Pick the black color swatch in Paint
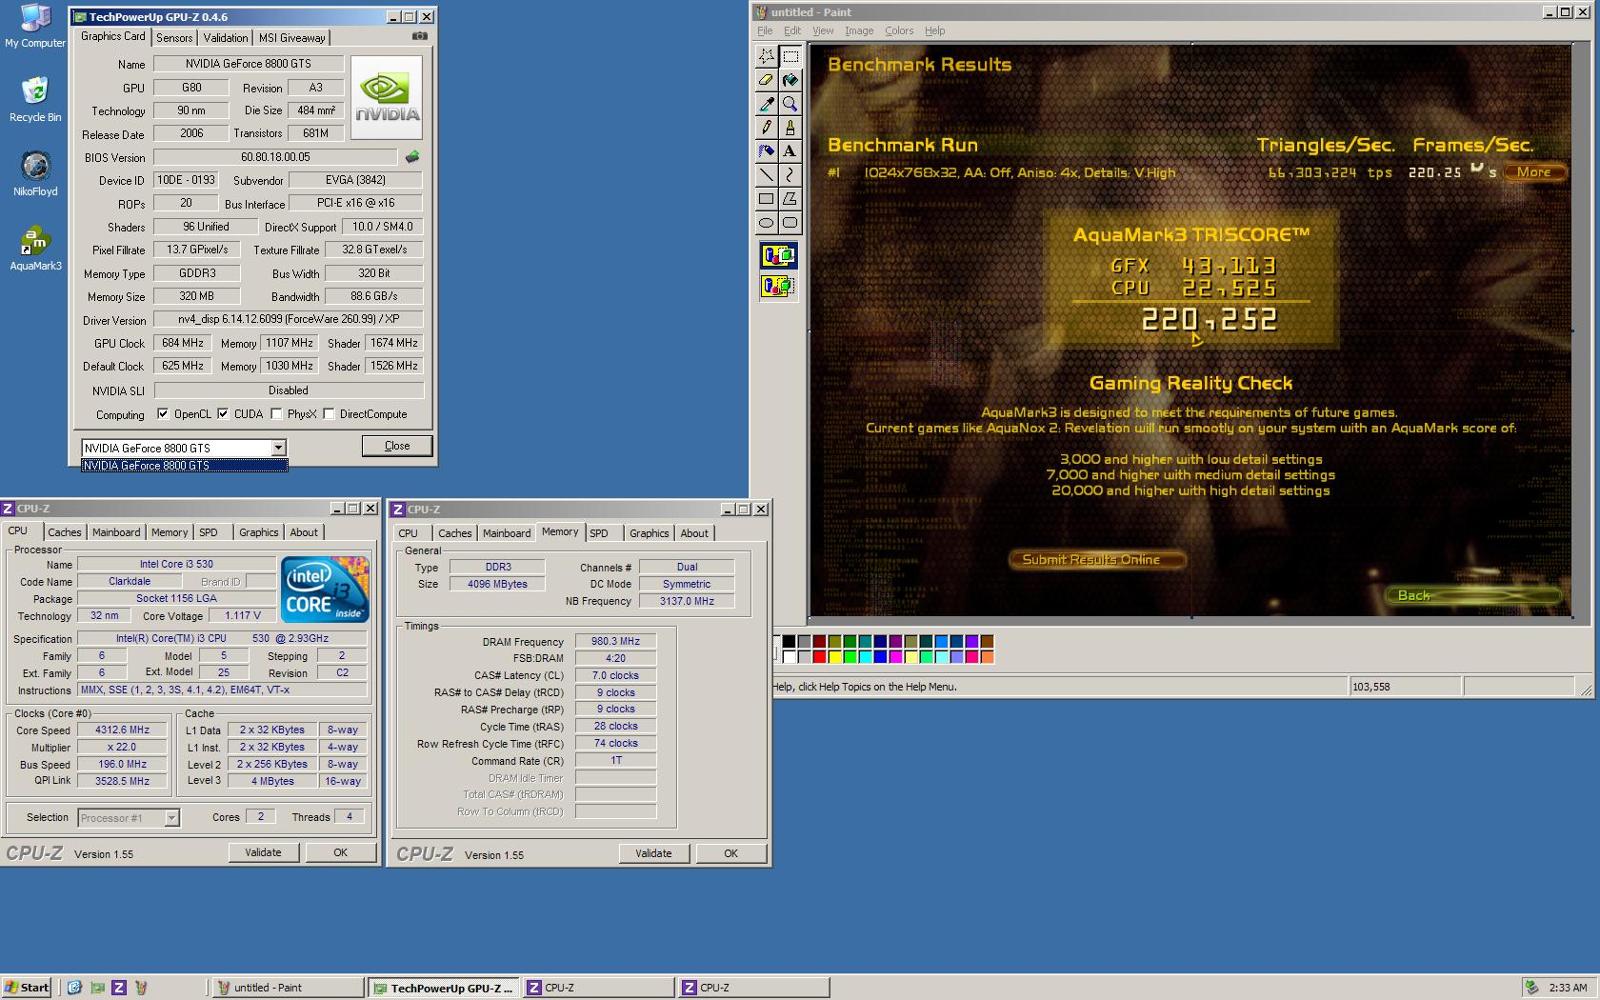Image resolution: width=1600 pixels, height=1000 pixels. 789,642
